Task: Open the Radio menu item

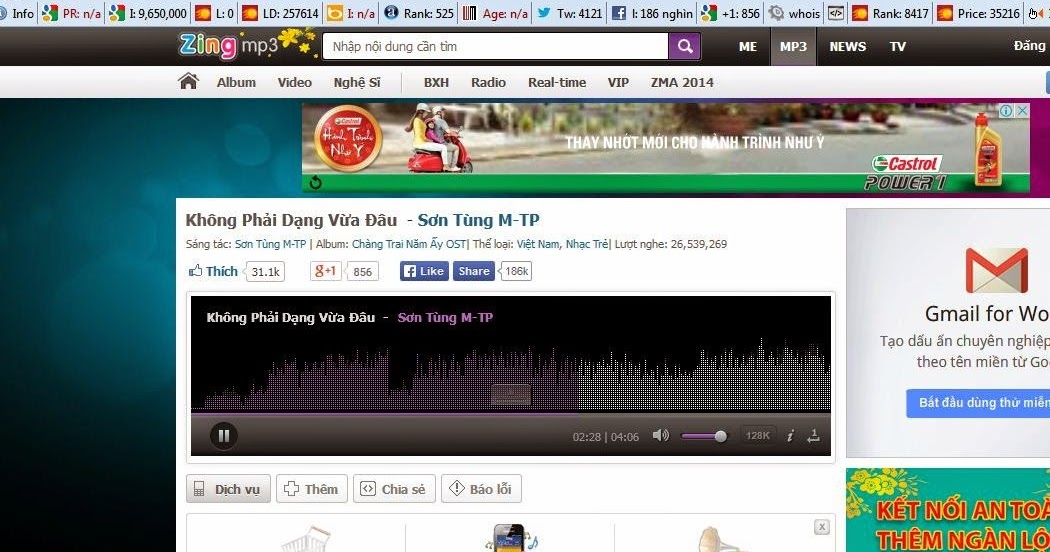Action: tap(488, 82)
